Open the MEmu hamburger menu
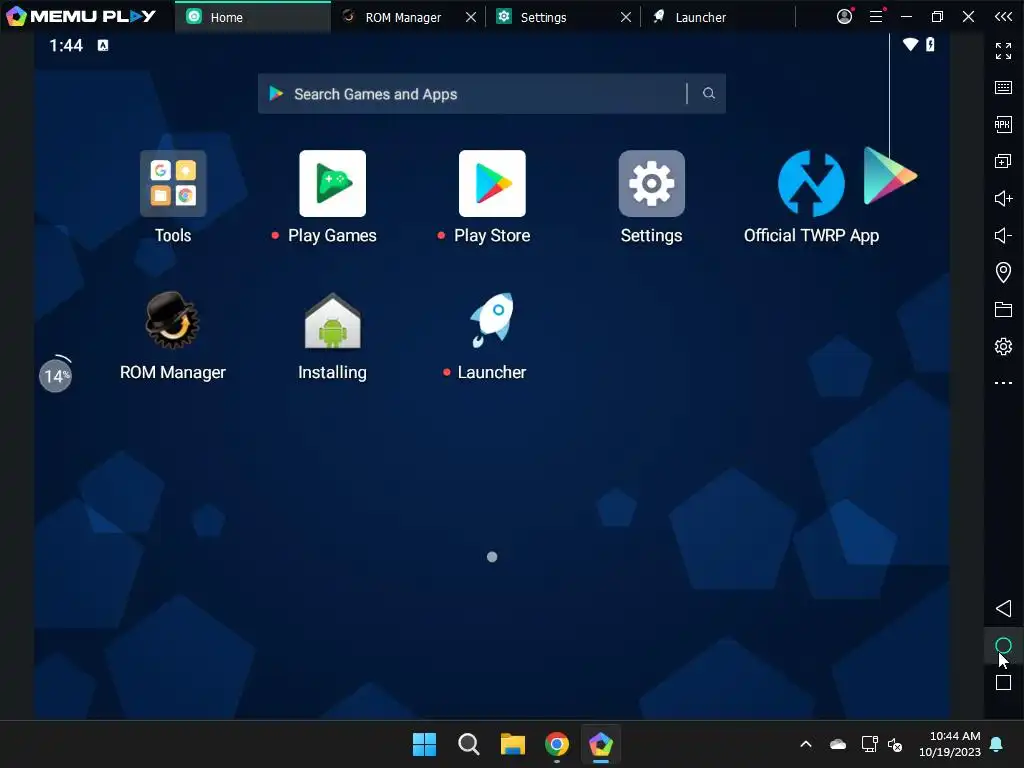 coord(876,16)
